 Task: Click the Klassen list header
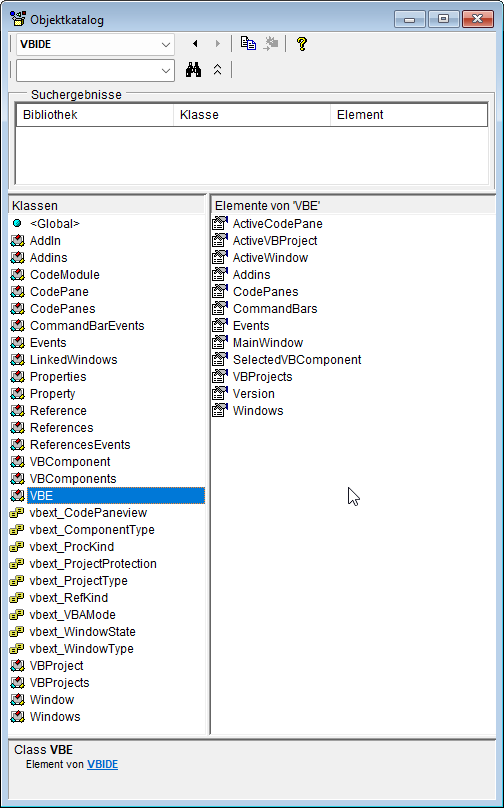coord(107,206)
